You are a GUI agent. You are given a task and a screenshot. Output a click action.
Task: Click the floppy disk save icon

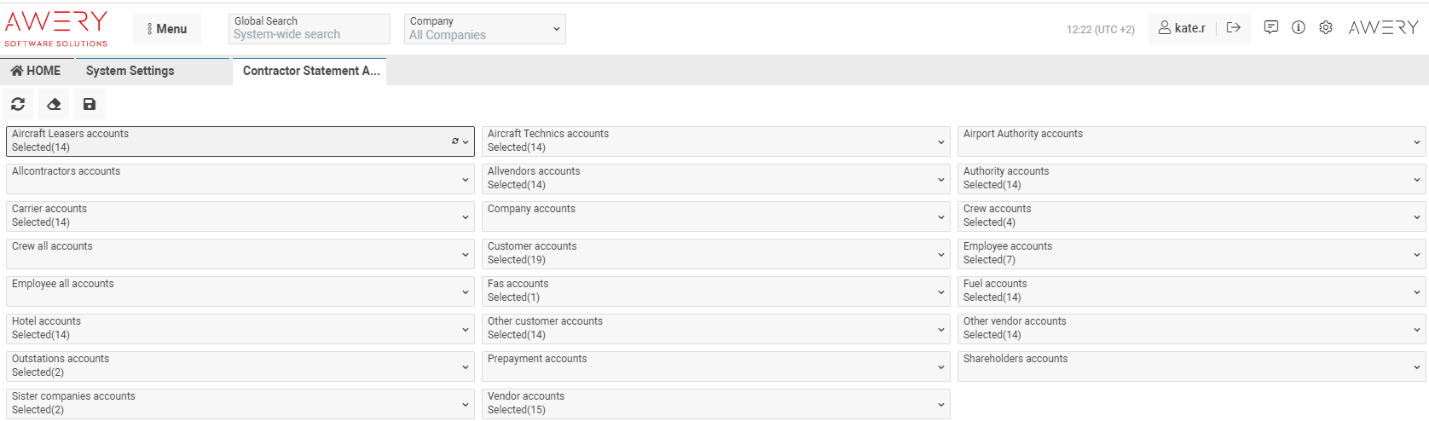click(x=89, y=104)
